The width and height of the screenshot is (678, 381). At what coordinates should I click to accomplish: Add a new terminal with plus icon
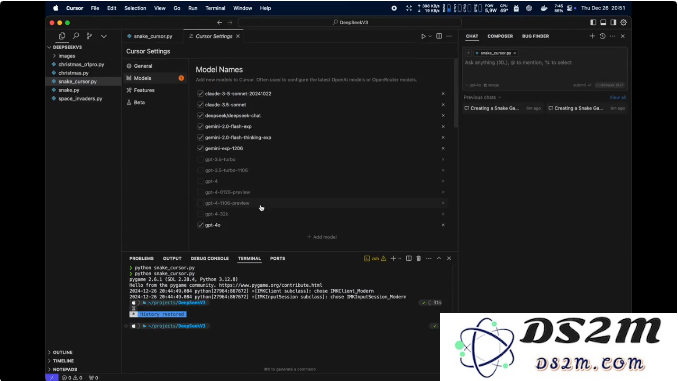tap(393, 259)
